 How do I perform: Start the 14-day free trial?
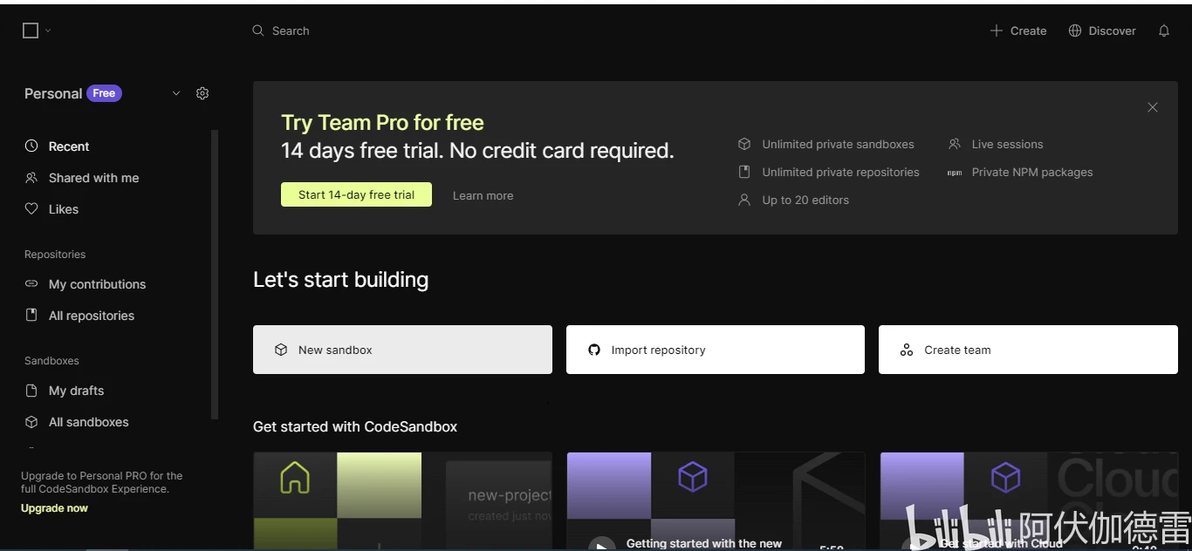point(356,195)
